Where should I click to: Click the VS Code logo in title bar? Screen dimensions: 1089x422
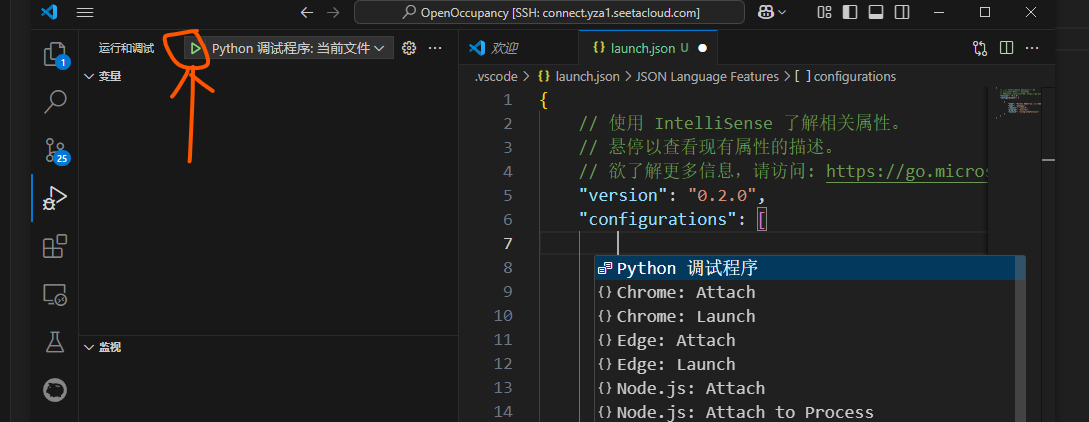pyautogui.click(x=49, y=12)
